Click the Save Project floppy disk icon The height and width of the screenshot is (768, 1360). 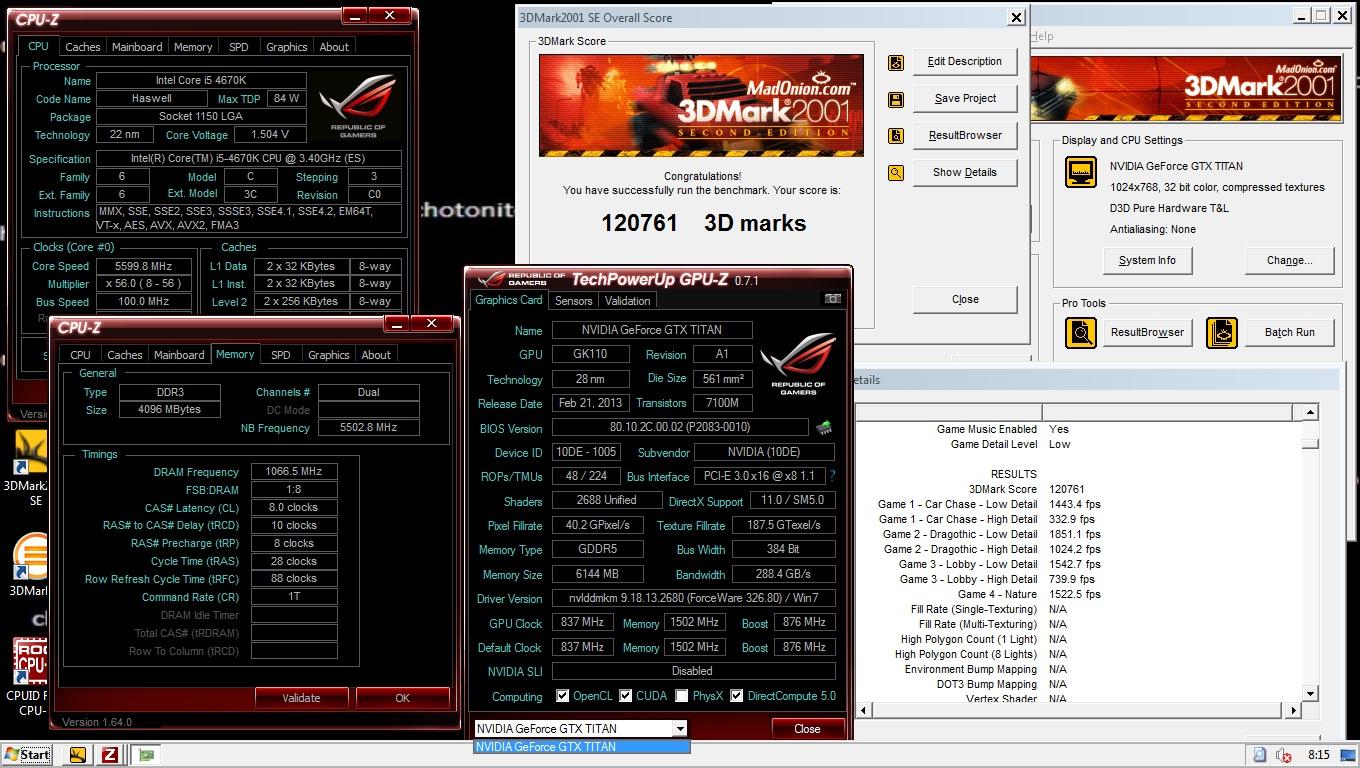click(896, 99)
